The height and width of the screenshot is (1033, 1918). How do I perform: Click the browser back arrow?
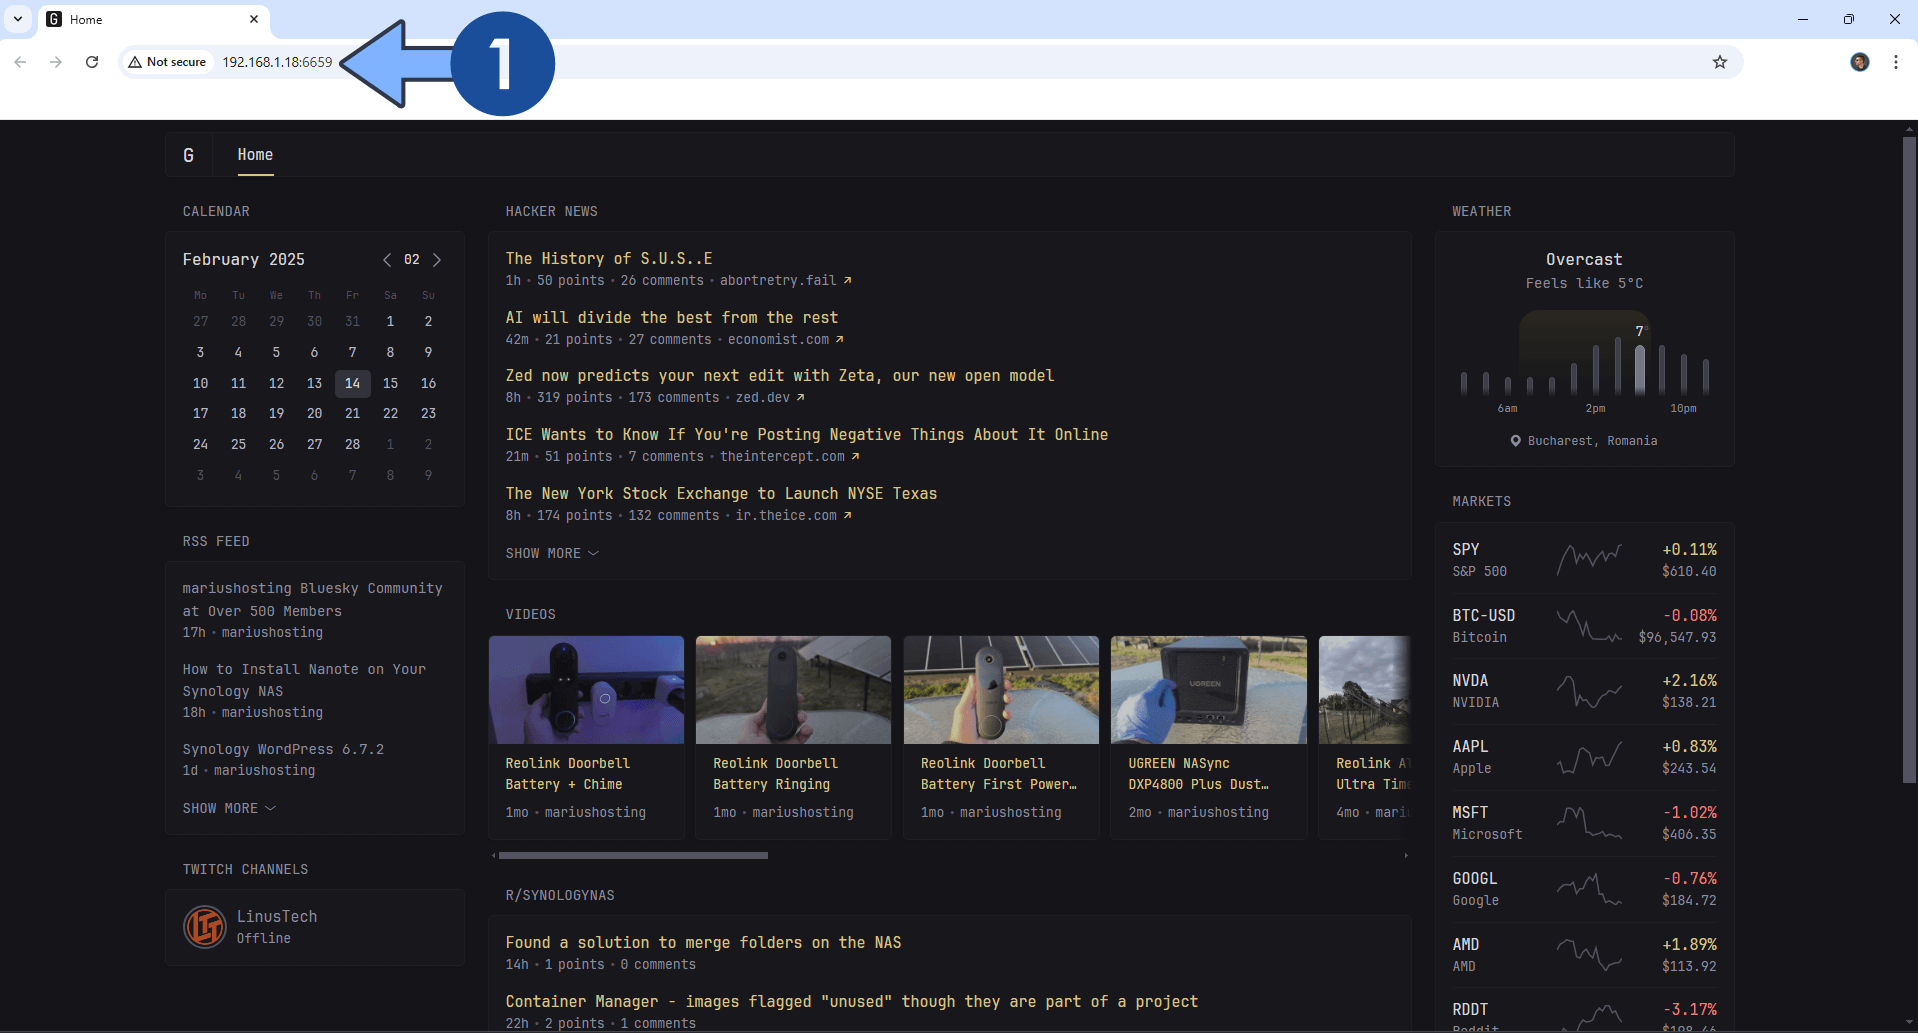point(20,62)
